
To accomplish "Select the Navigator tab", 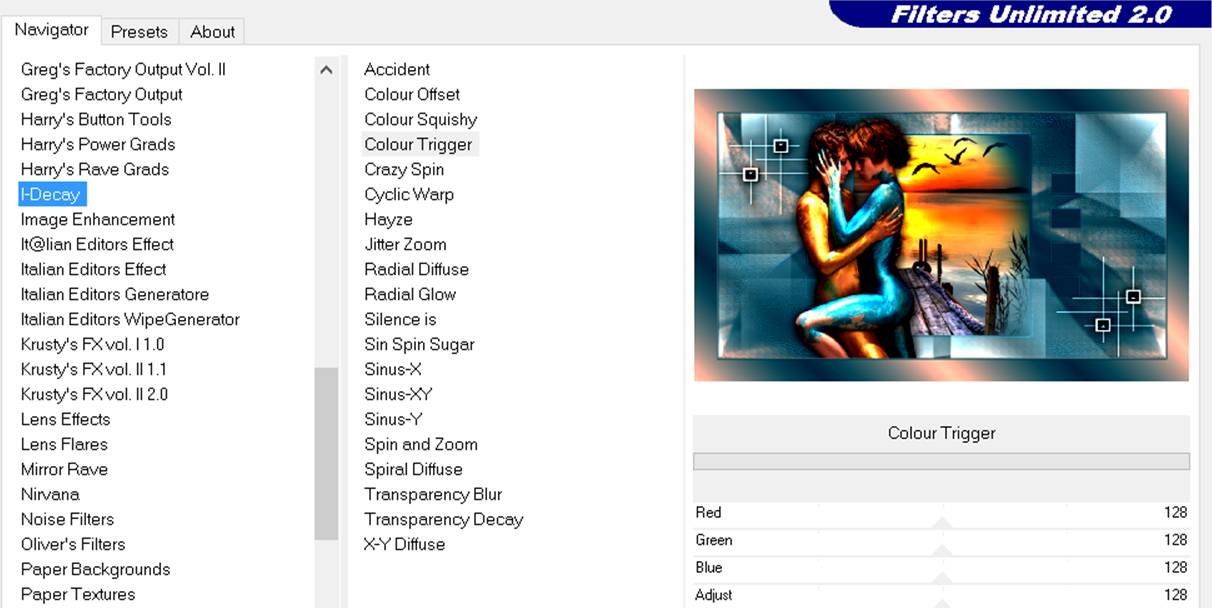I will point(51,30).
